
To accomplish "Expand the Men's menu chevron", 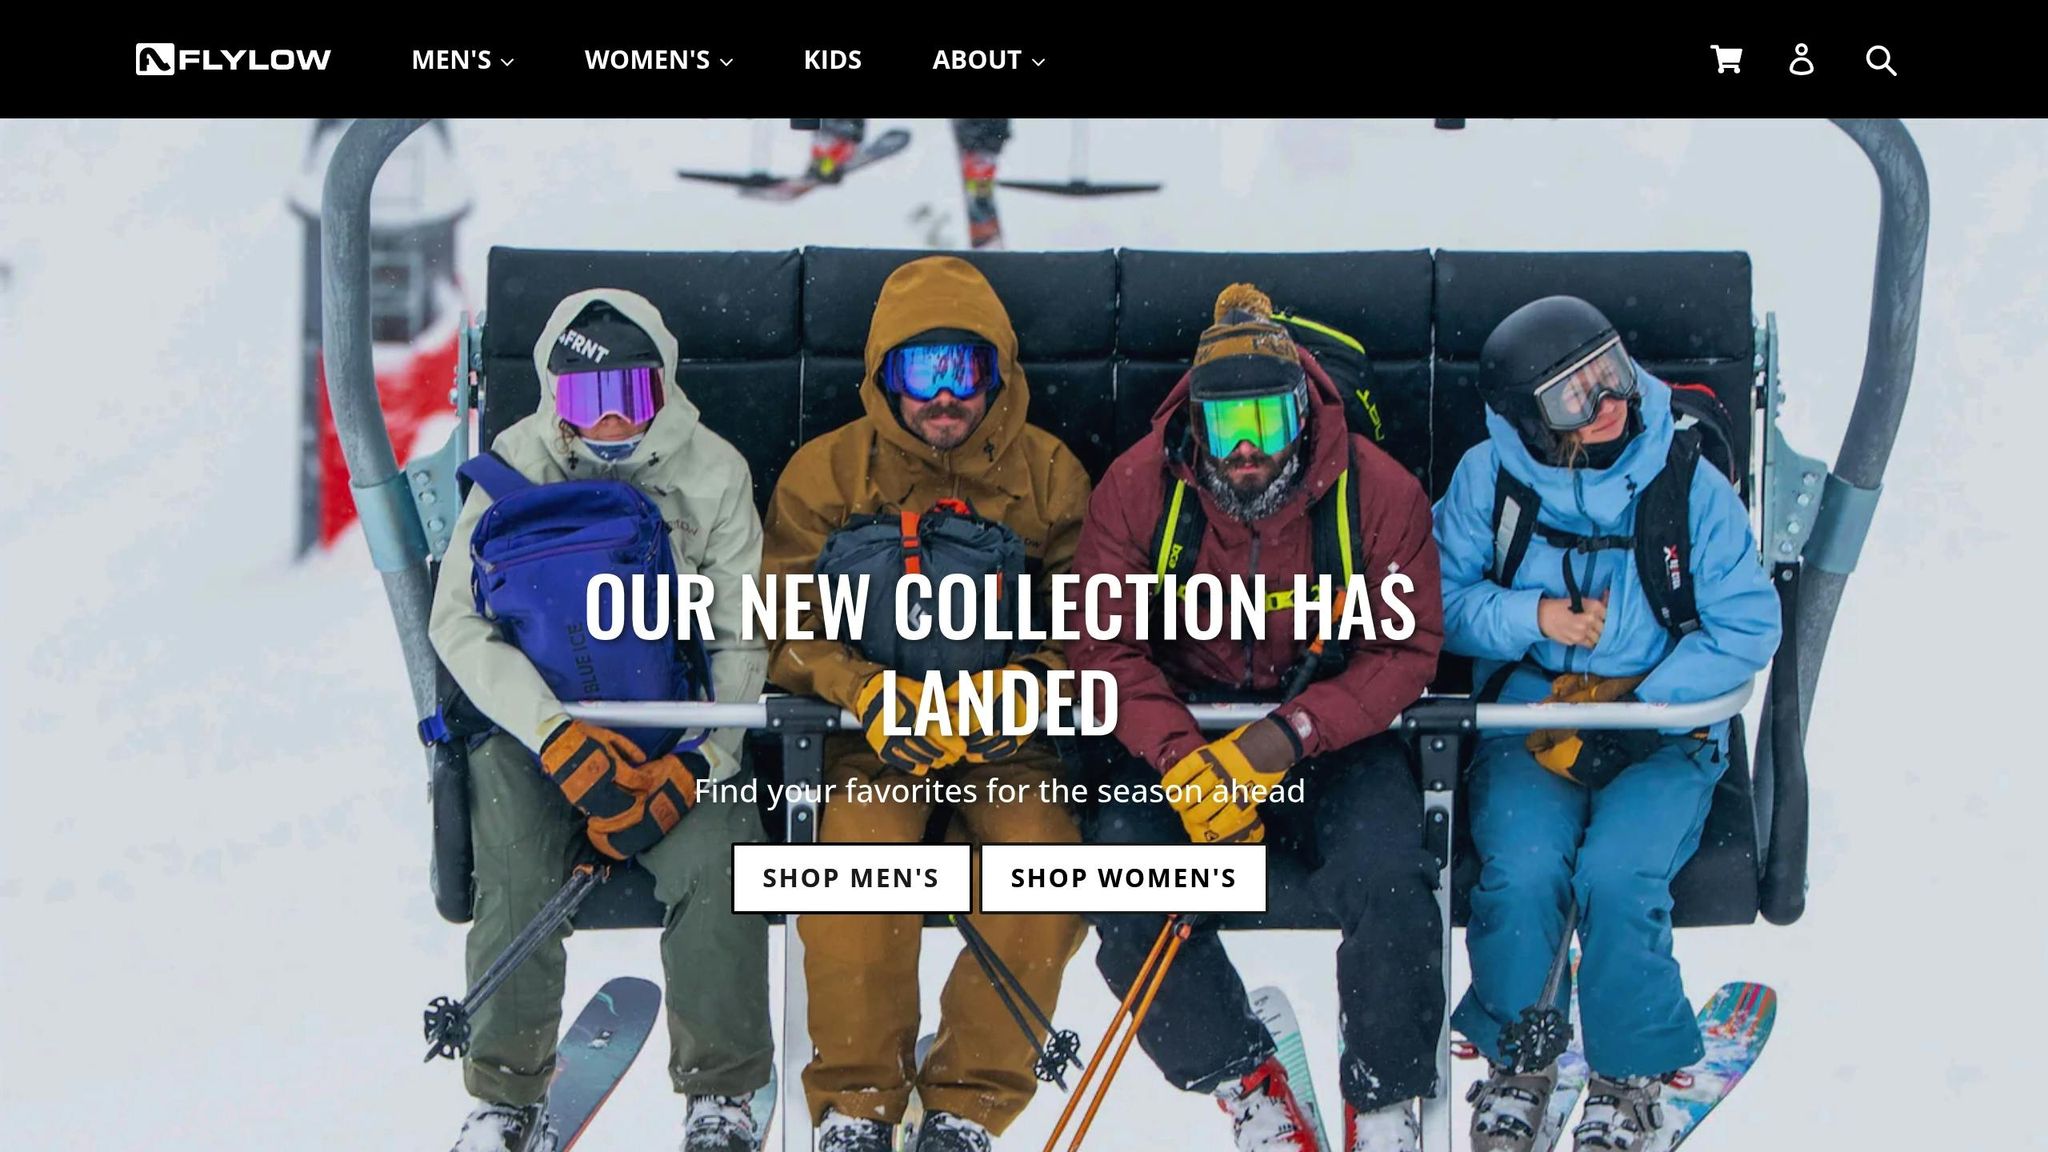I will click(x=507, y=62).
